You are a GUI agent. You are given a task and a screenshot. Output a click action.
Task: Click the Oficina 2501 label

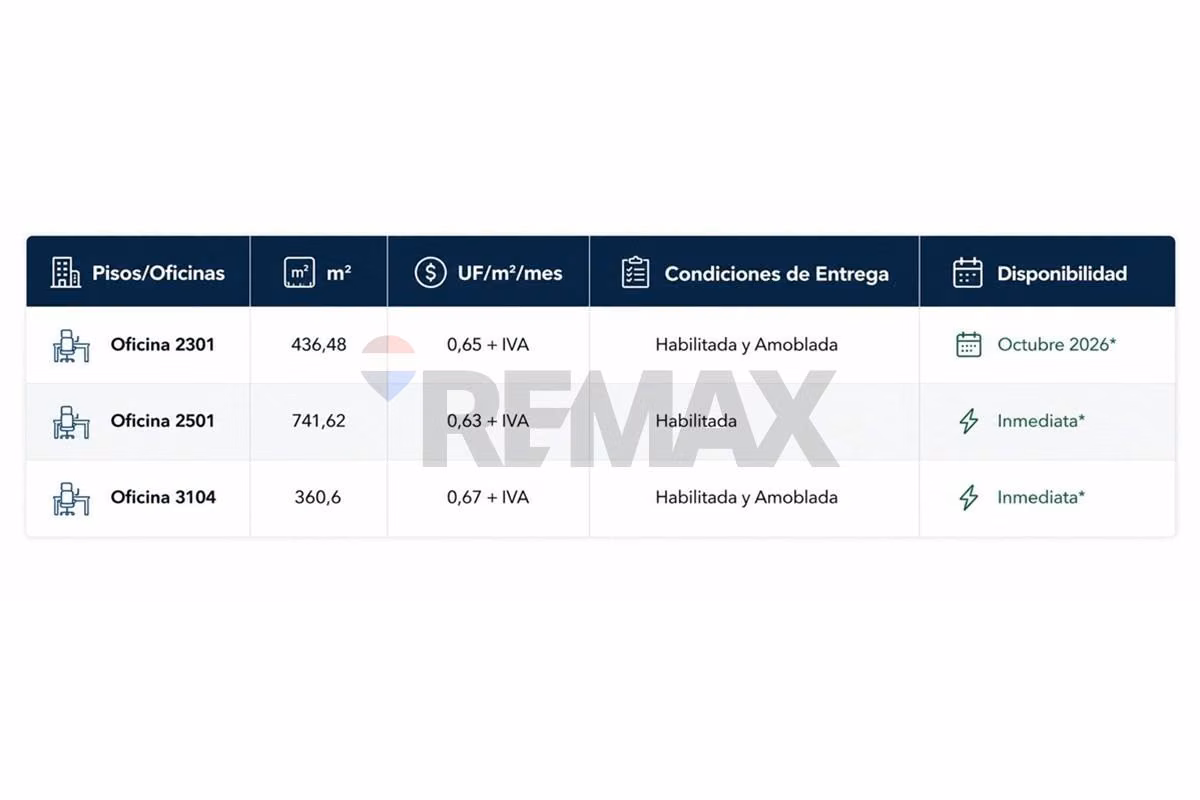tap(162, 421)
